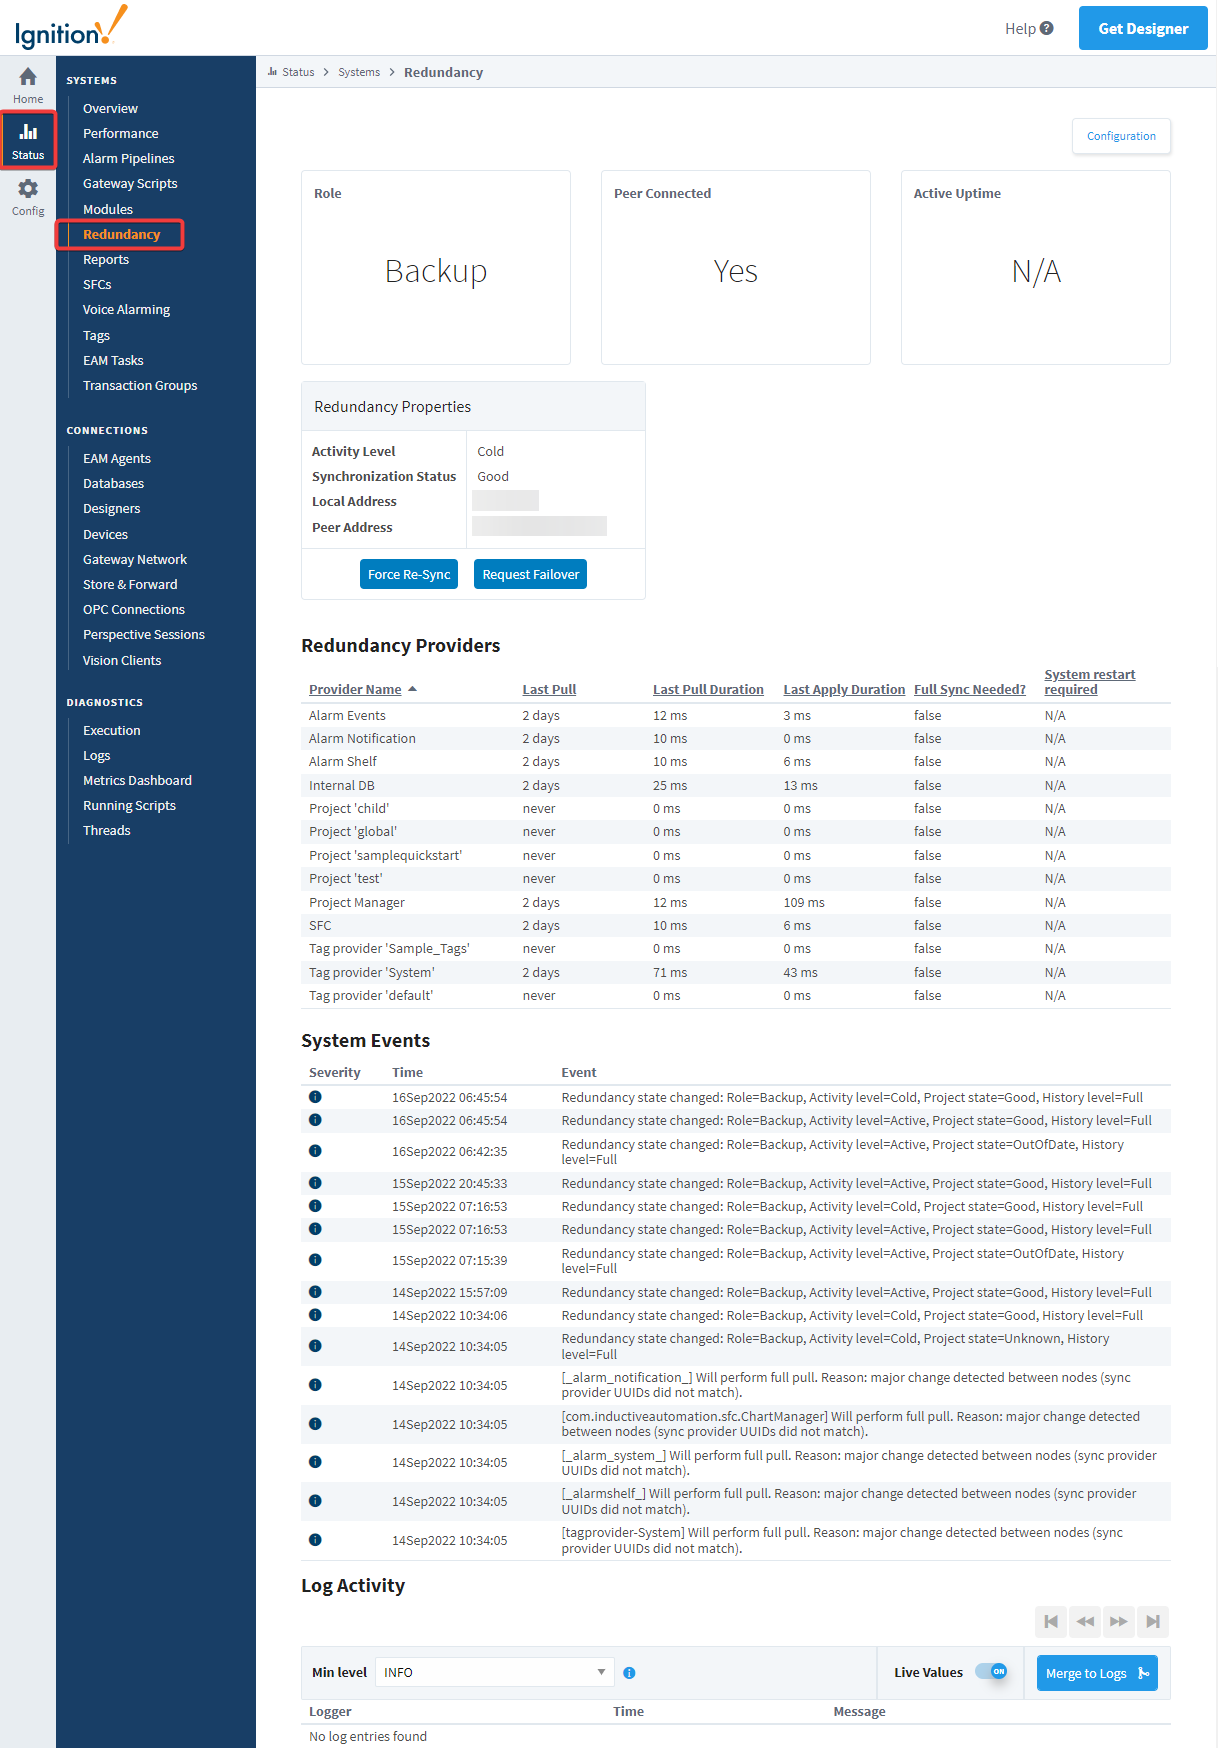Viewport: 1218px width, 1748px height.
Task: Sort by Last Pull Duration column
Action: pyautogui.click(x=708, y=689)
